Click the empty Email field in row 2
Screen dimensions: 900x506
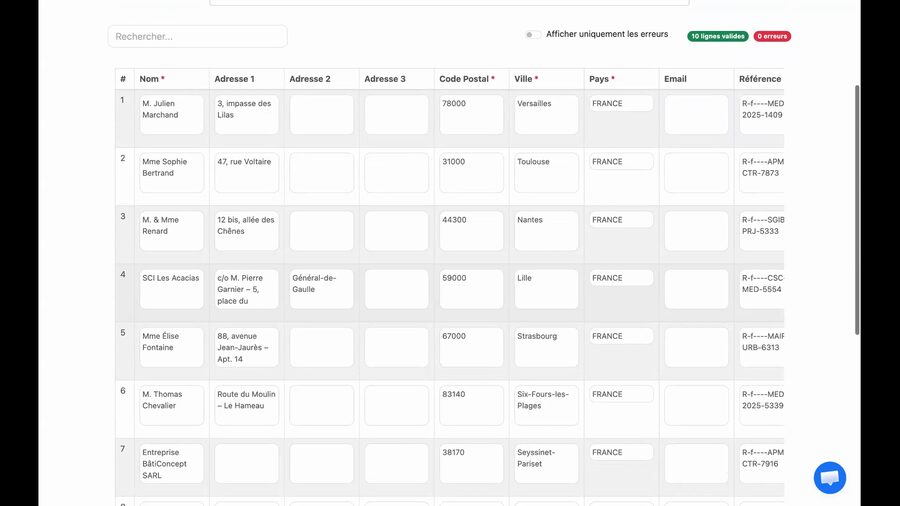[696, 172]
